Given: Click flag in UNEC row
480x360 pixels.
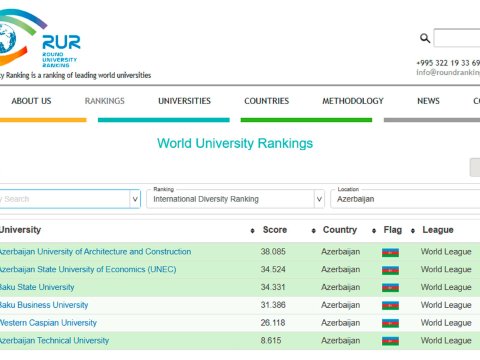Looking at the screenshot, I should tap(390, 270).
